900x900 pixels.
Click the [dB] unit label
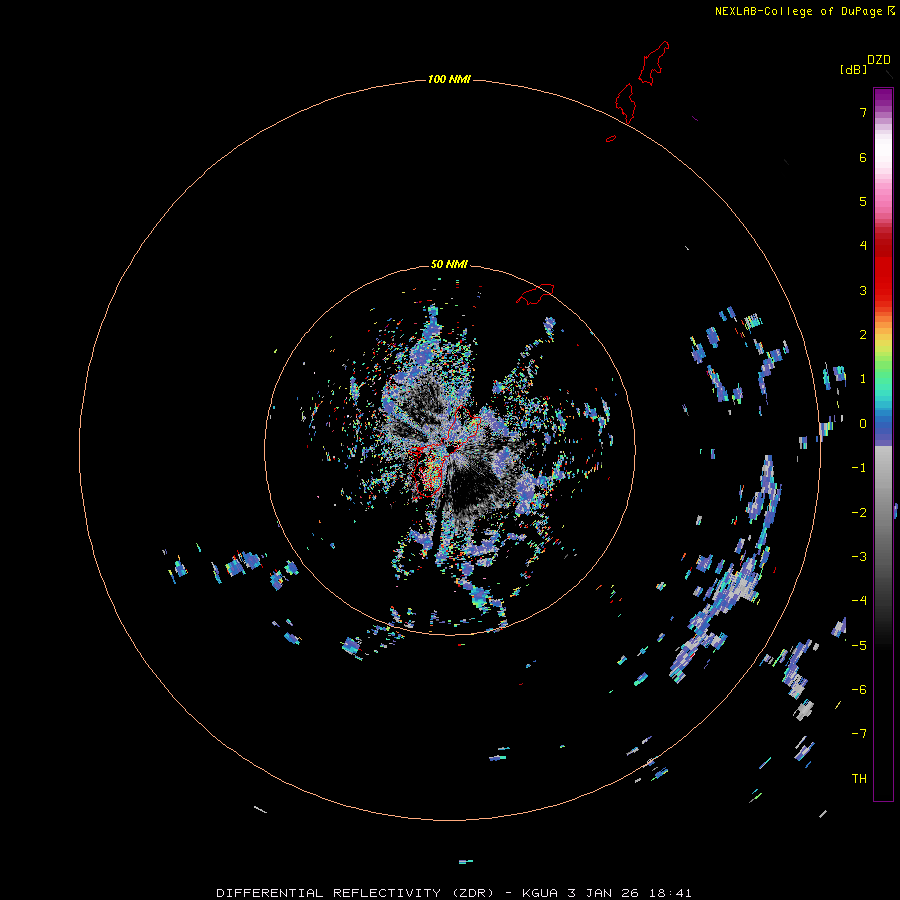tap(854, 69)
